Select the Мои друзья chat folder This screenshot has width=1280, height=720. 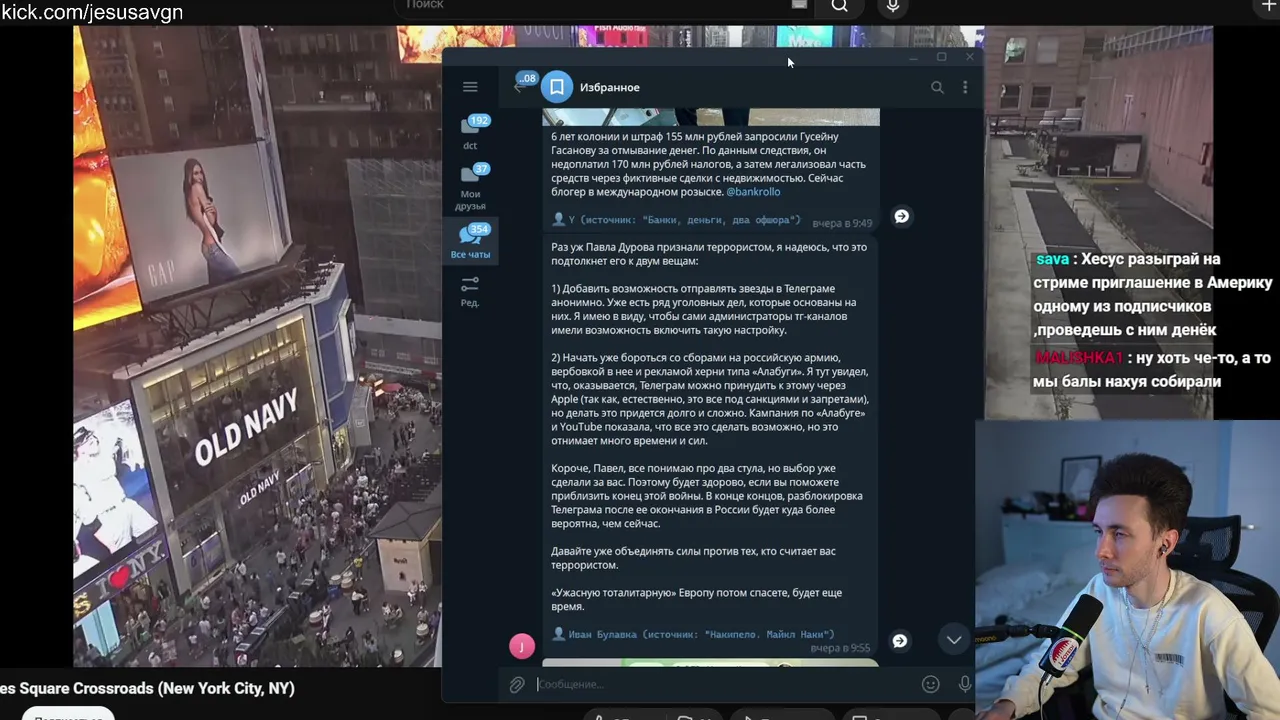470,187
